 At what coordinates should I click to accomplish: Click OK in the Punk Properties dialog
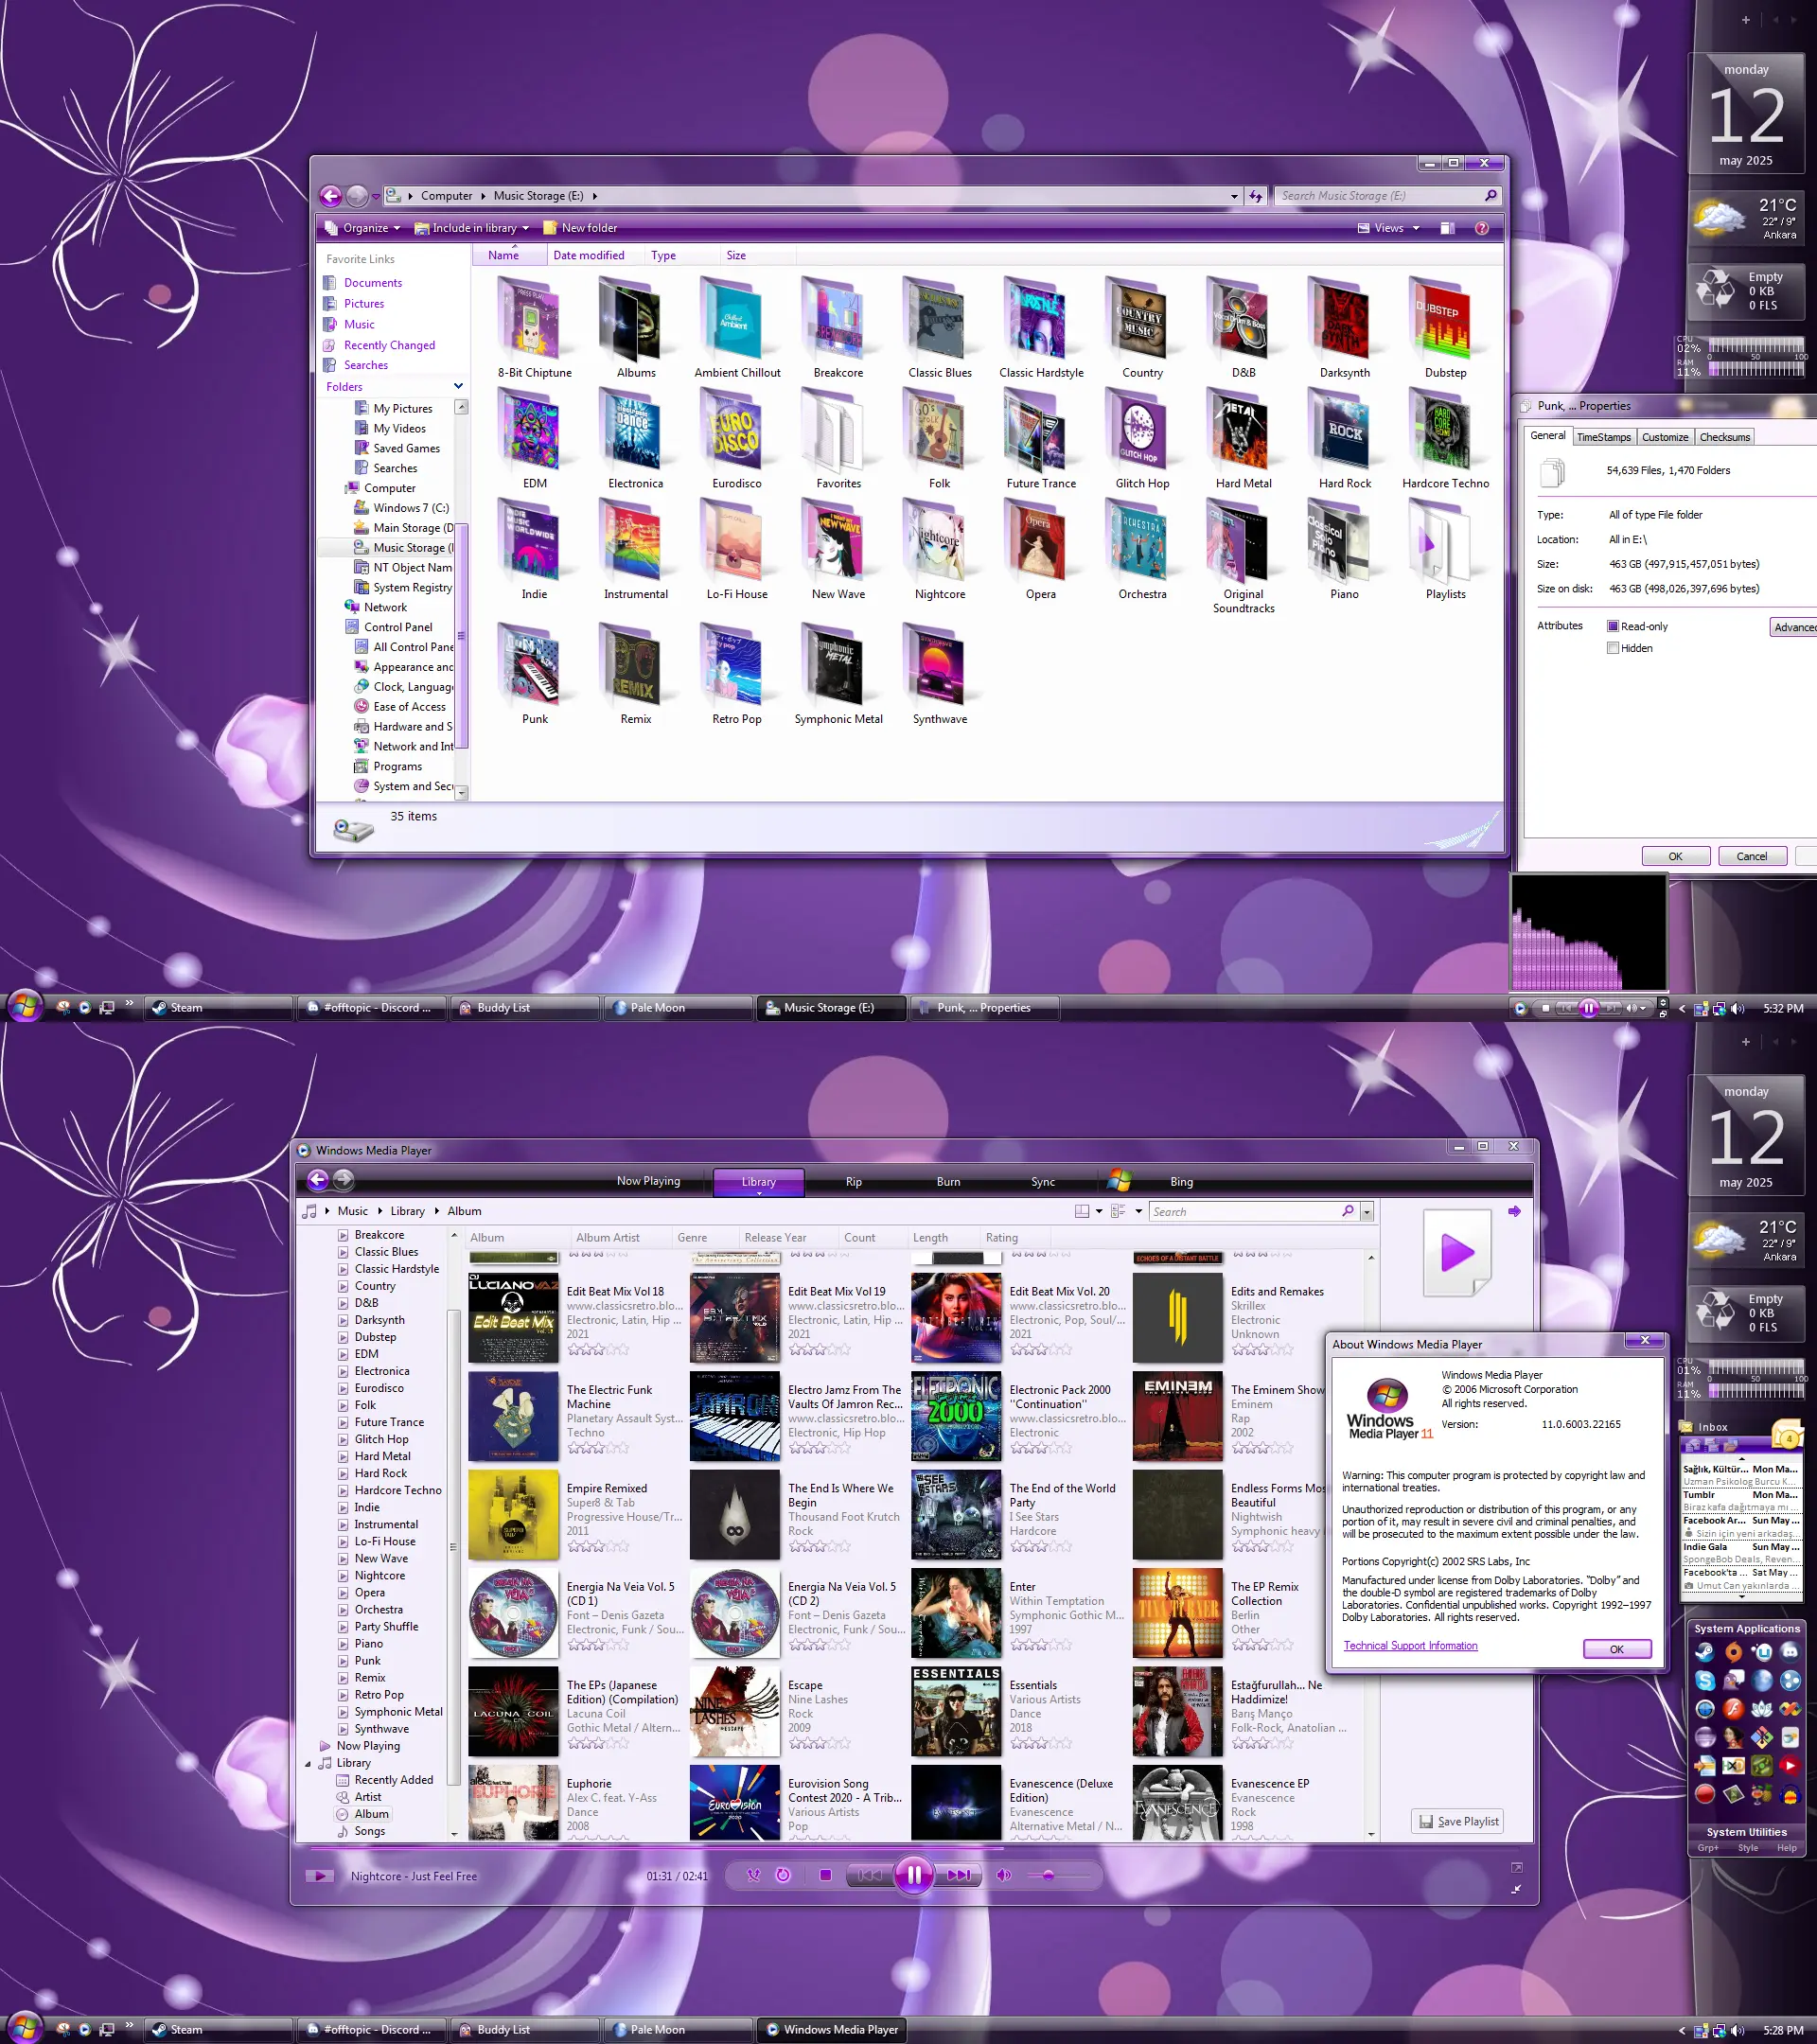tap(1675, 856)
